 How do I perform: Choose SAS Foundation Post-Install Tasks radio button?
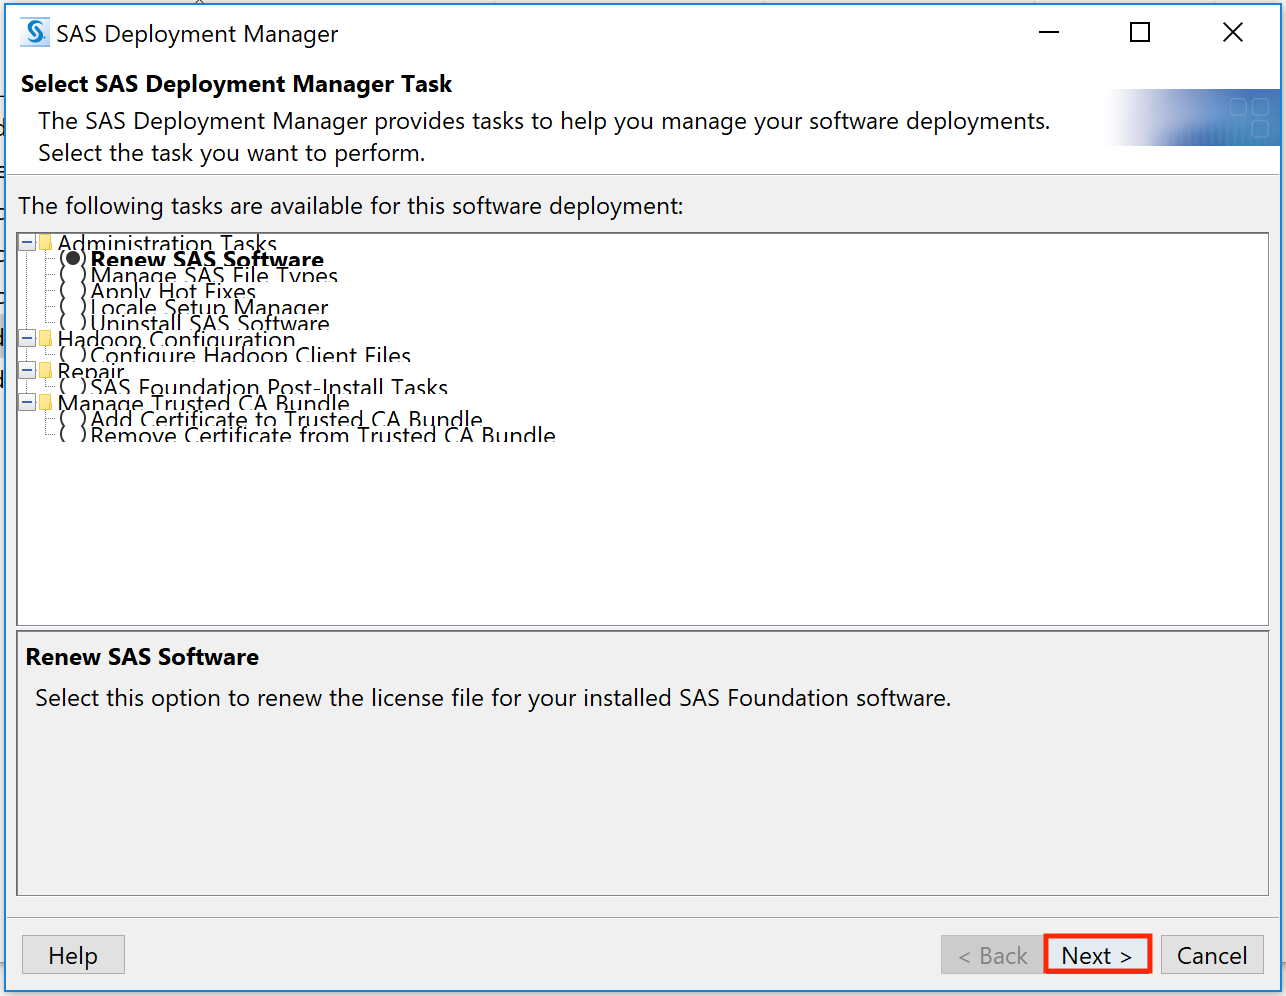point(73,387)
